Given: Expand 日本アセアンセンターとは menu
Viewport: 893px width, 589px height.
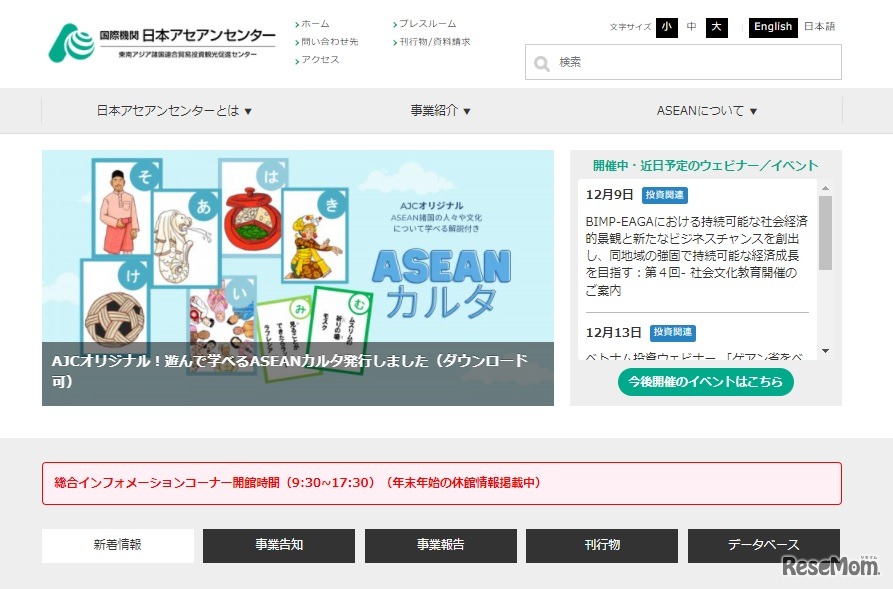Looking at the screenshot, I should [174, 111].
